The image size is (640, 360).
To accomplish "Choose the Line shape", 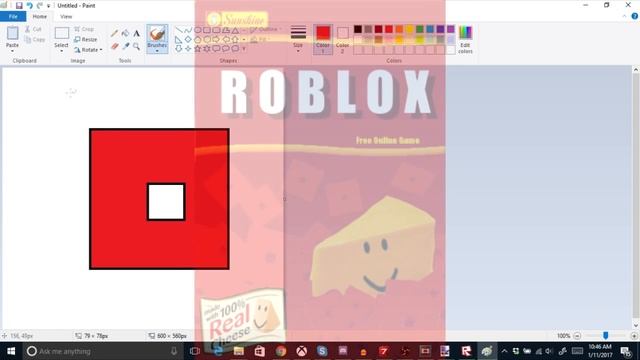I will [178, 30].
